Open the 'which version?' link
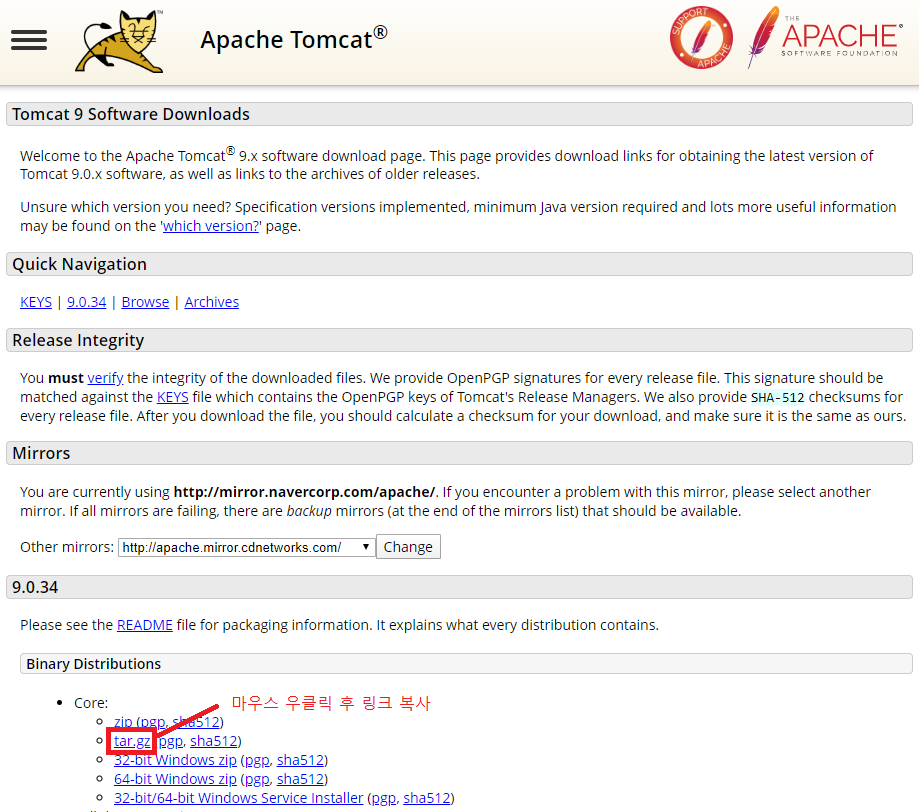 [211, 226]
